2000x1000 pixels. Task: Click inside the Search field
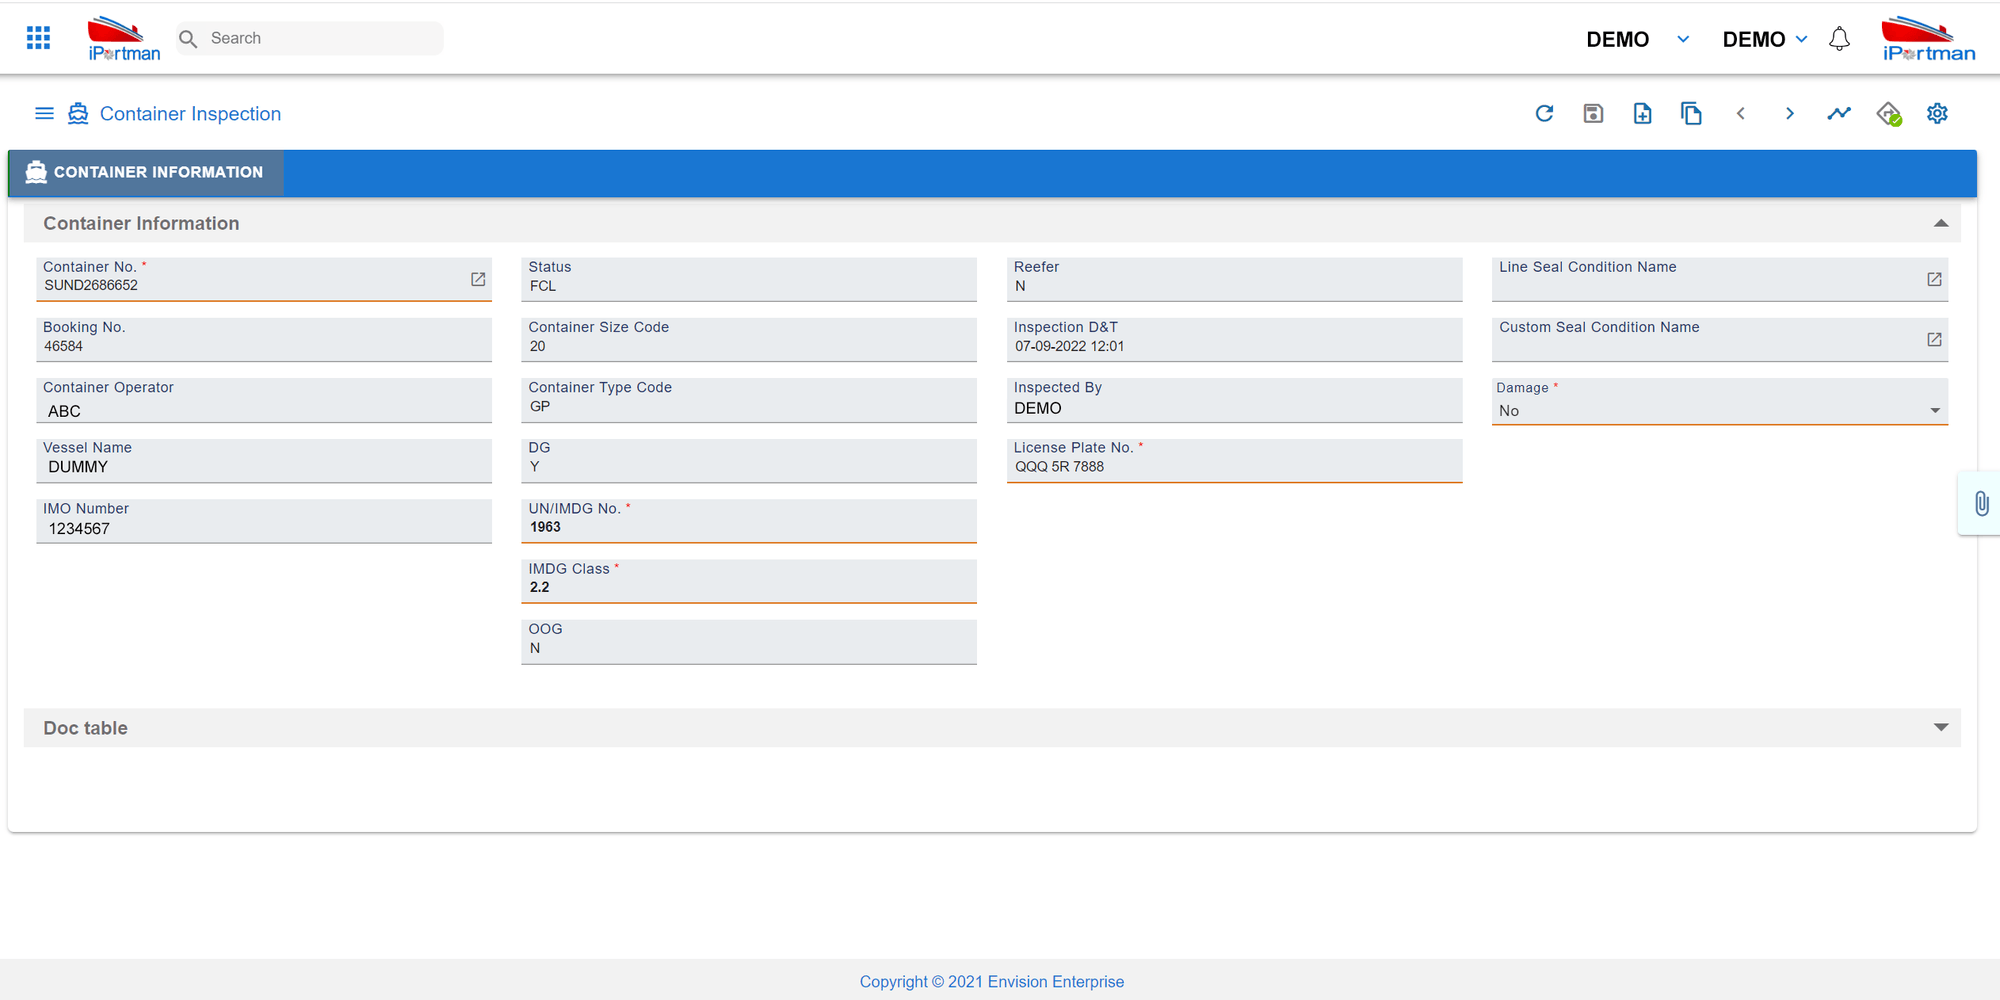tap(310, 38)
